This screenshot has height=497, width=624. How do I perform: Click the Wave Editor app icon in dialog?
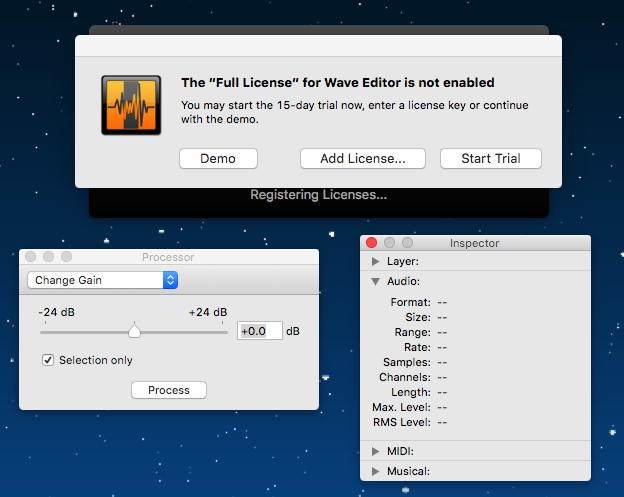(131, 105)
